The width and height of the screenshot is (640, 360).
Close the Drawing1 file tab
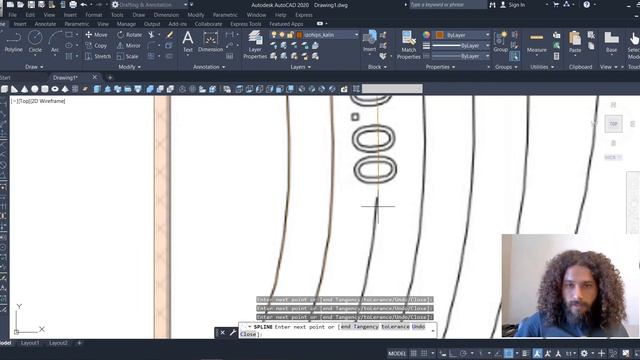click(x=95, y=77)
